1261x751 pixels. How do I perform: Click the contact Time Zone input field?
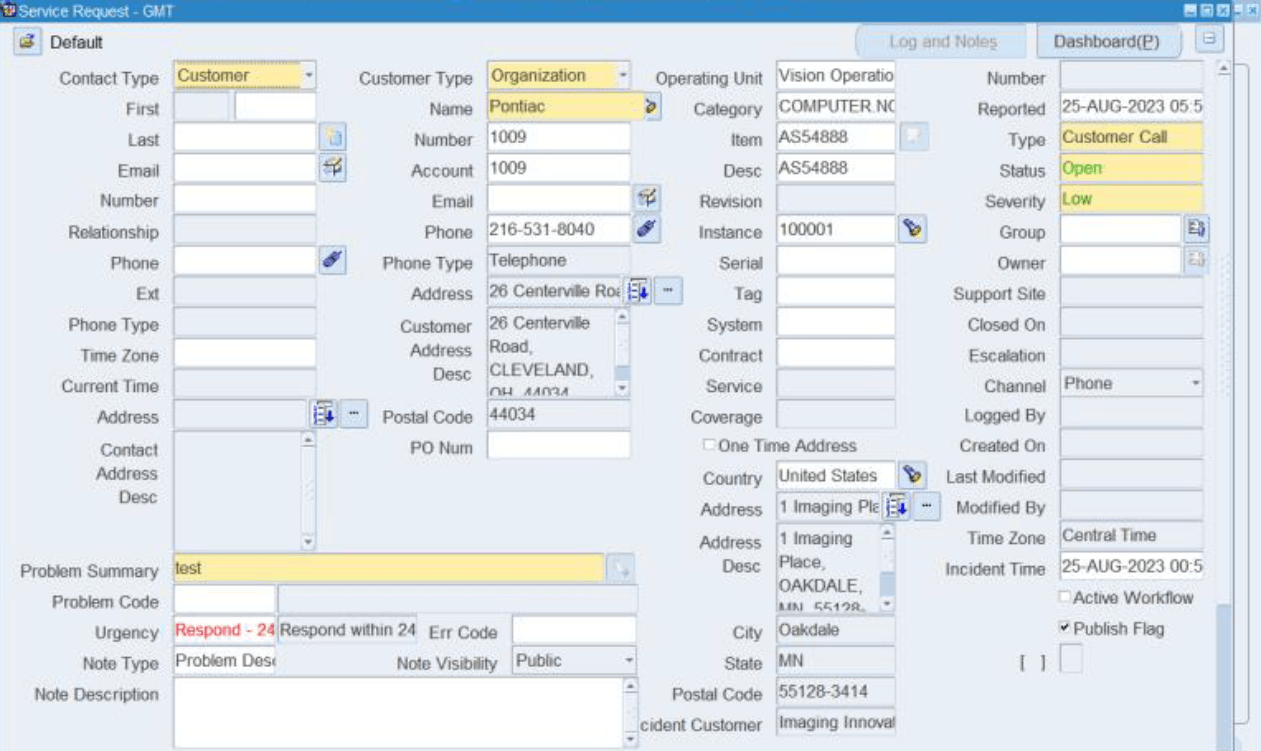pyautogui.click(x=245, y=353)
